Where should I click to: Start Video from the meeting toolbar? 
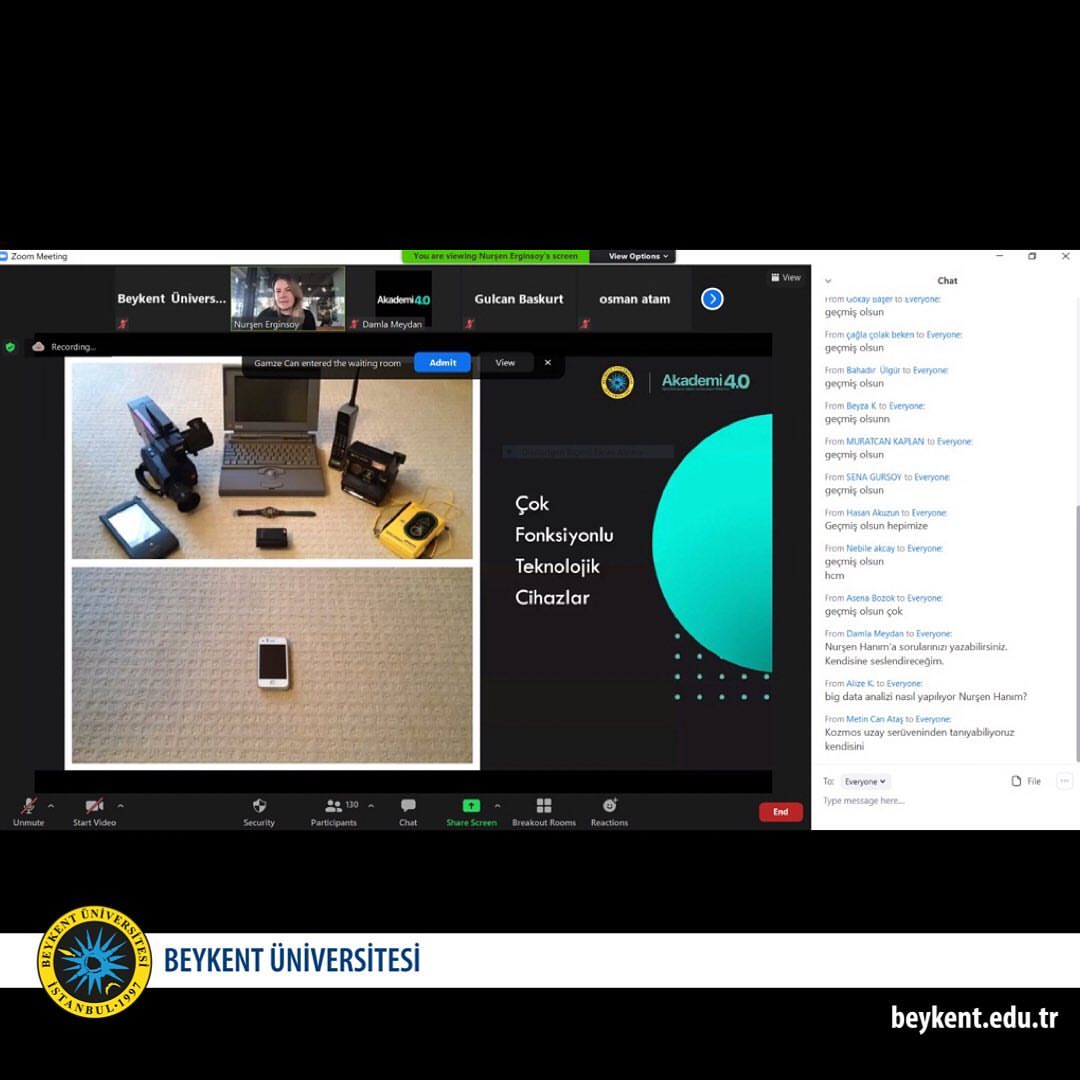pos(94,811)
